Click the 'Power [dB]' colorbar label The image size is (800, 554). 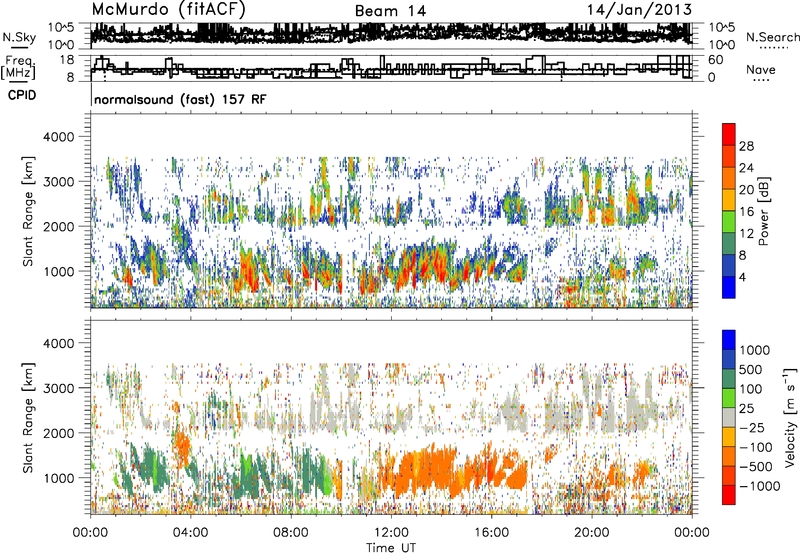(763, 211)
